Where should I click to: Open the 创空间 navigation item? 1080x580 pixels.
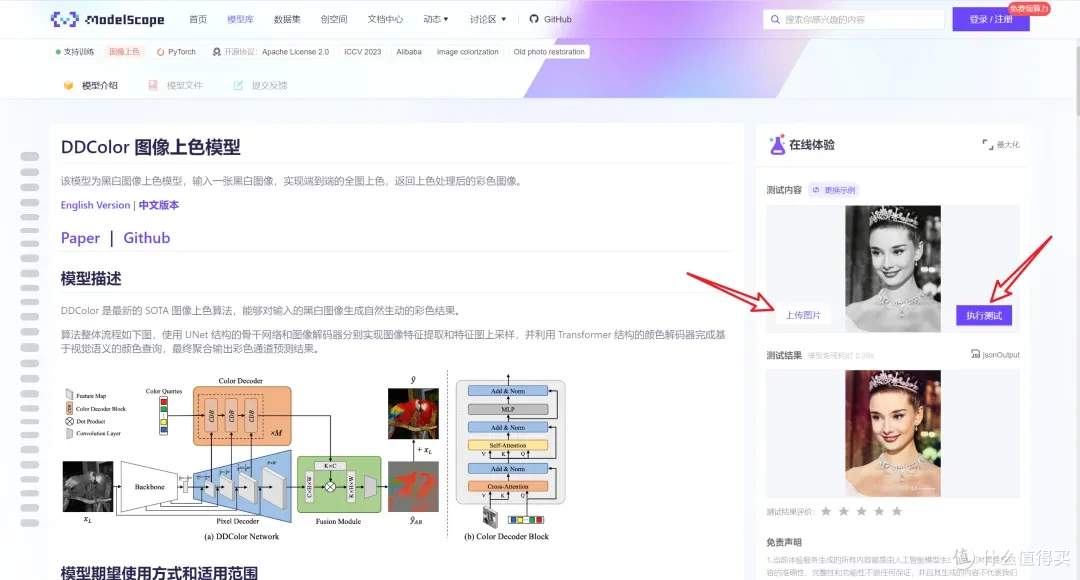[334, 19]
